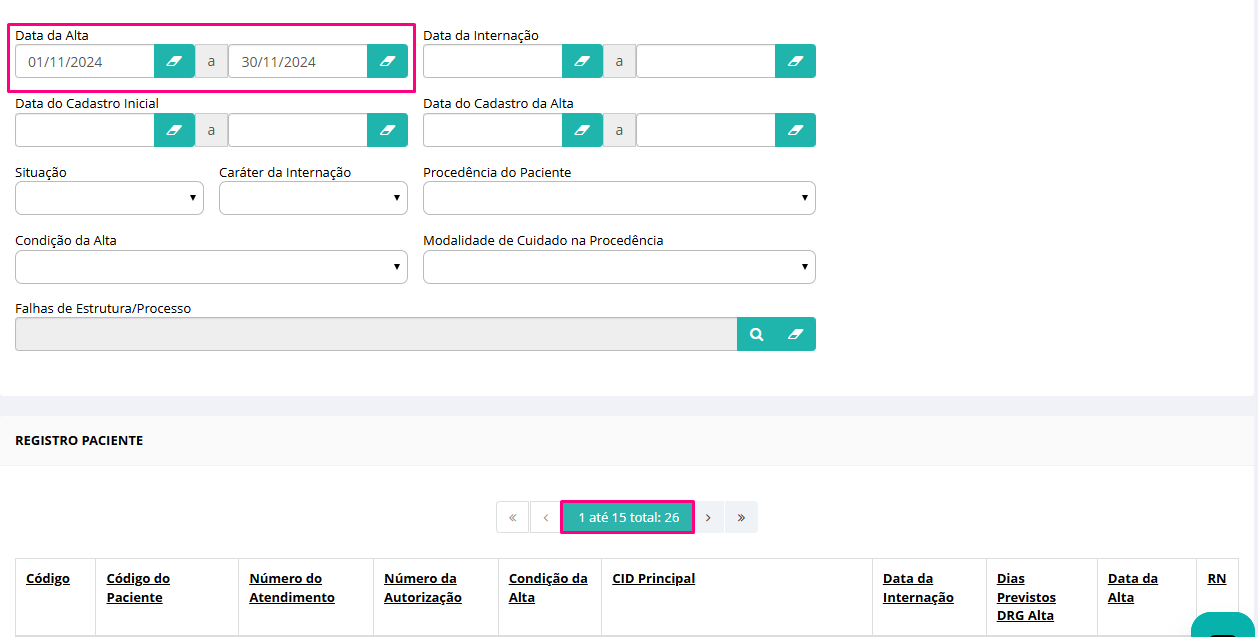
Task: Clear the Falhas de Estrutura/Processo field
Action: click(x=796, y=334)
